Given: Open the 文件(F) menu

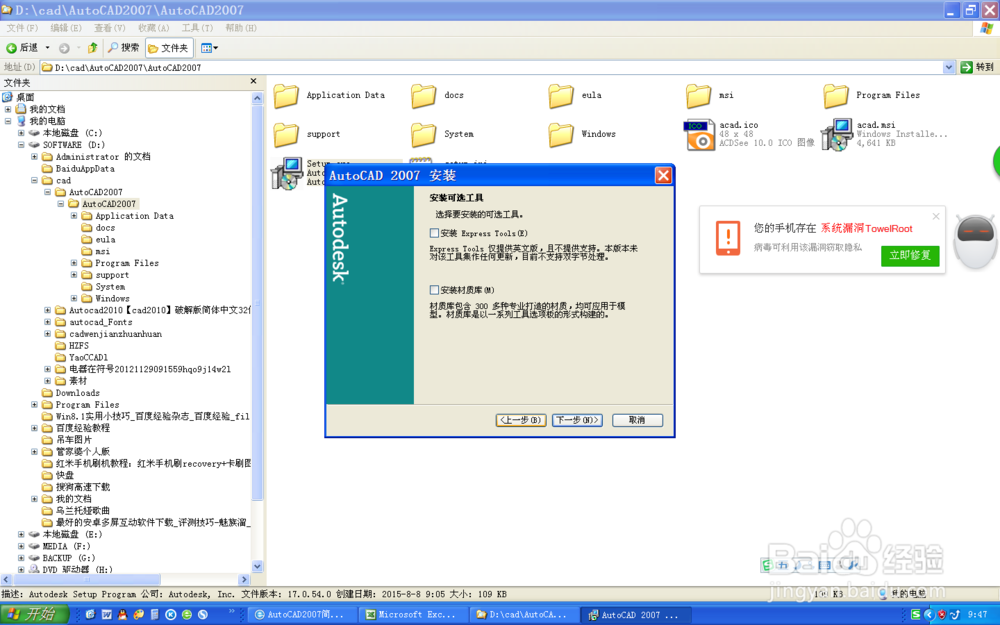Looking at the screenshot, I should [22, 28].
